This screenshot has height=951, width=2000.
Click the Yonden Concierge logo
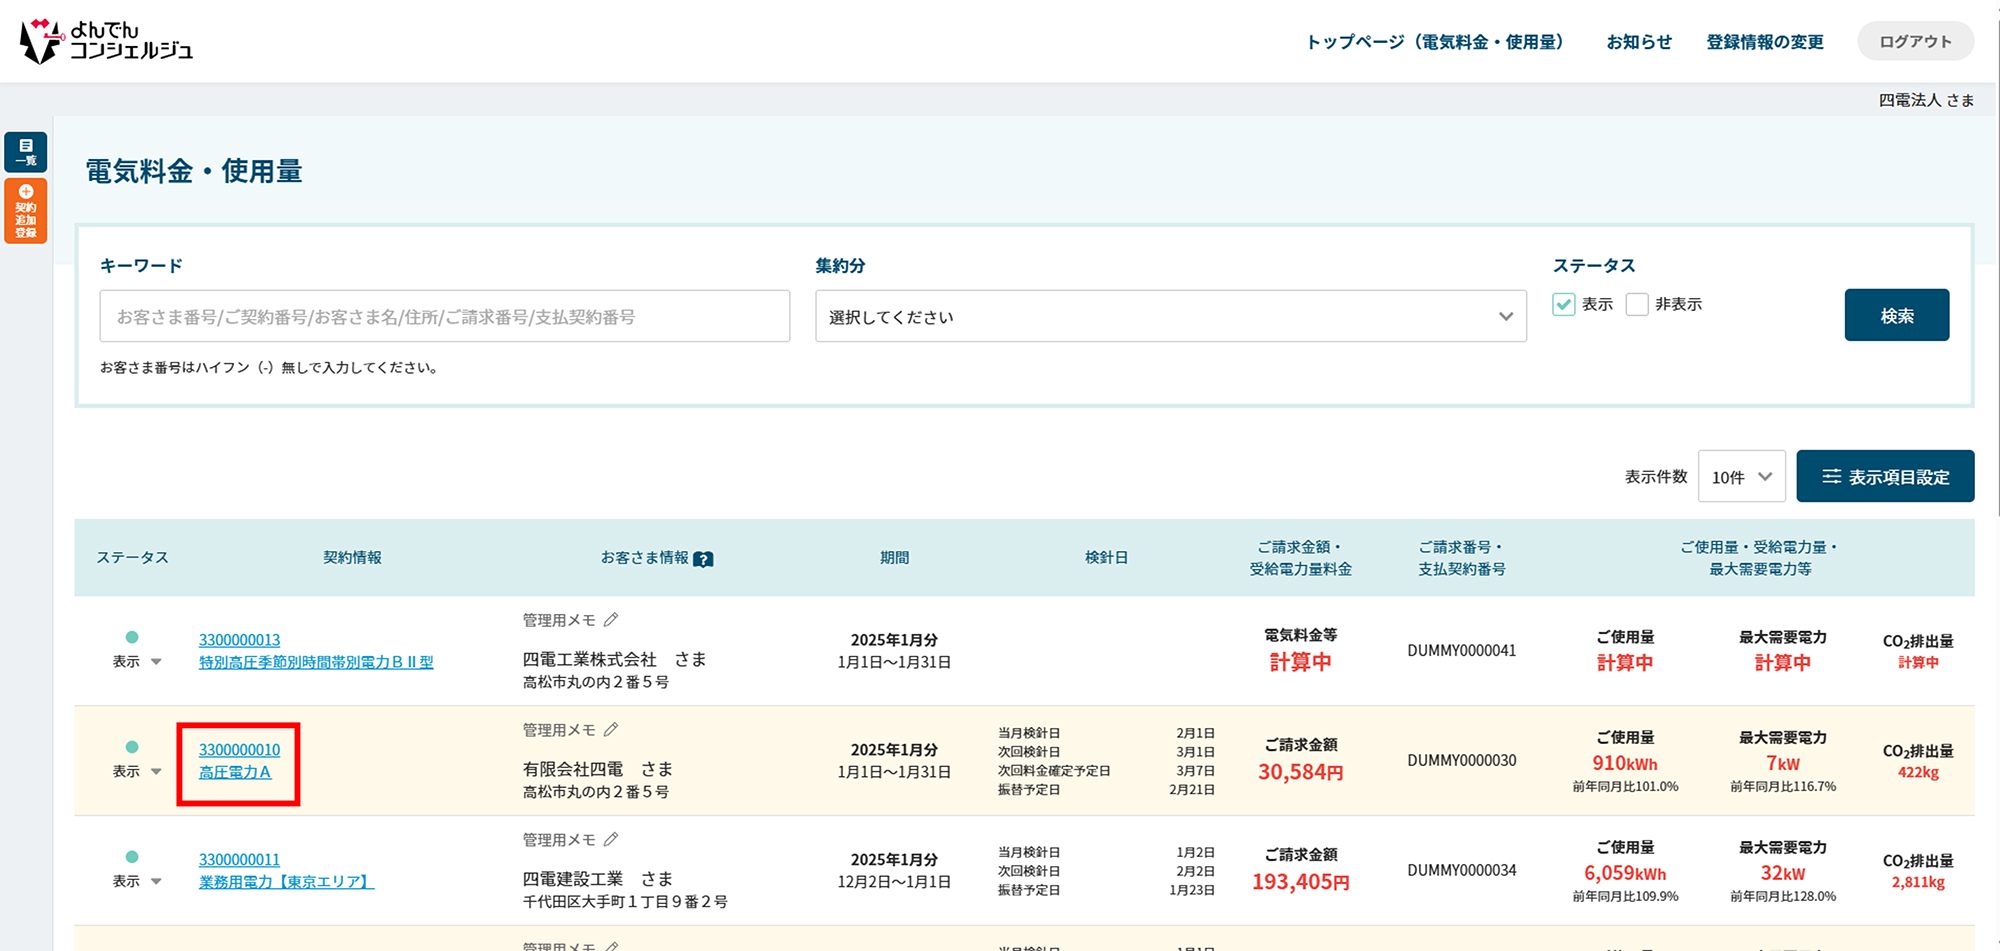tap(106, 41)
